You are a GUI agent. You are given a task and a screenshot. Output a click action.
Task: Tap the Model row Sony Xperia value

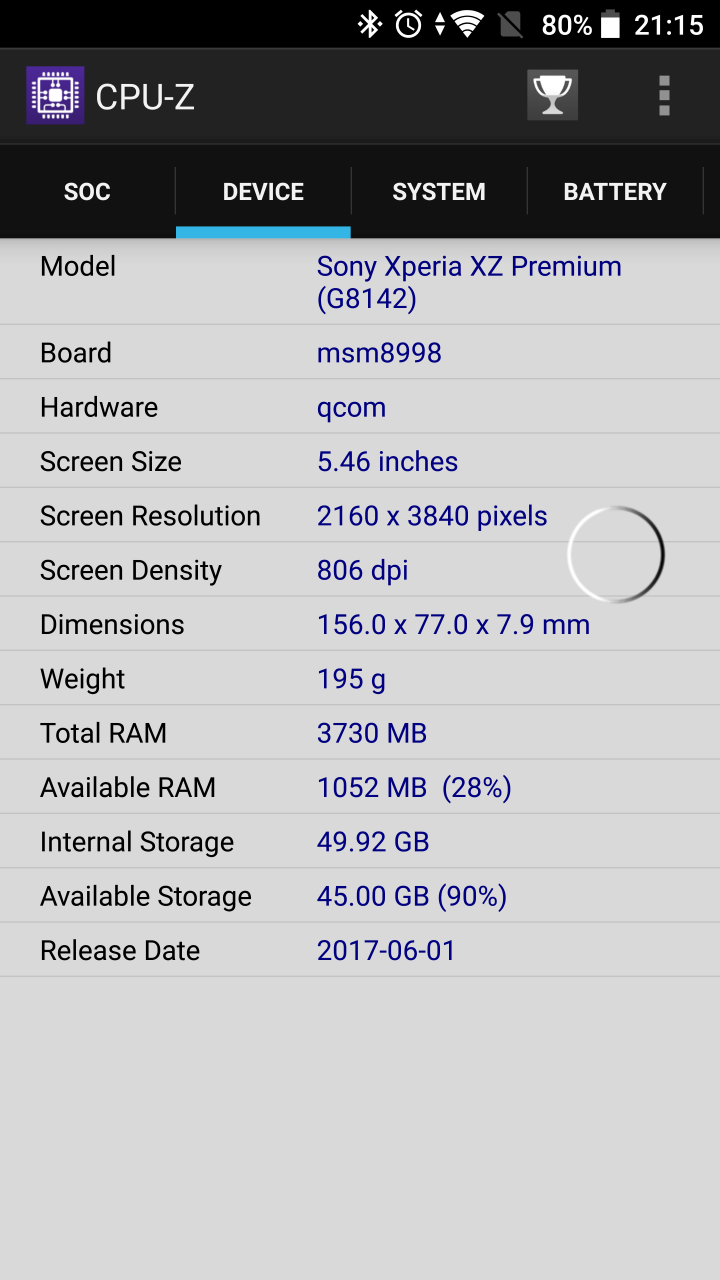point(469,282)
